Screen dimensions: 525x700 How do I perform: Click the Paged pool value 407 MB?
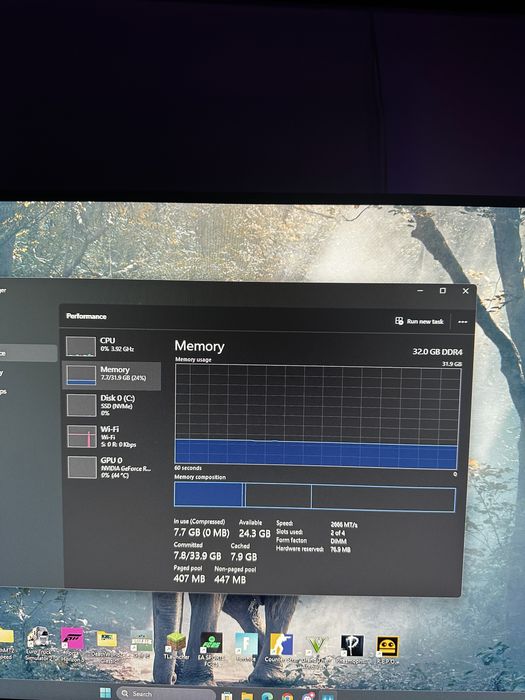point(189,579)
